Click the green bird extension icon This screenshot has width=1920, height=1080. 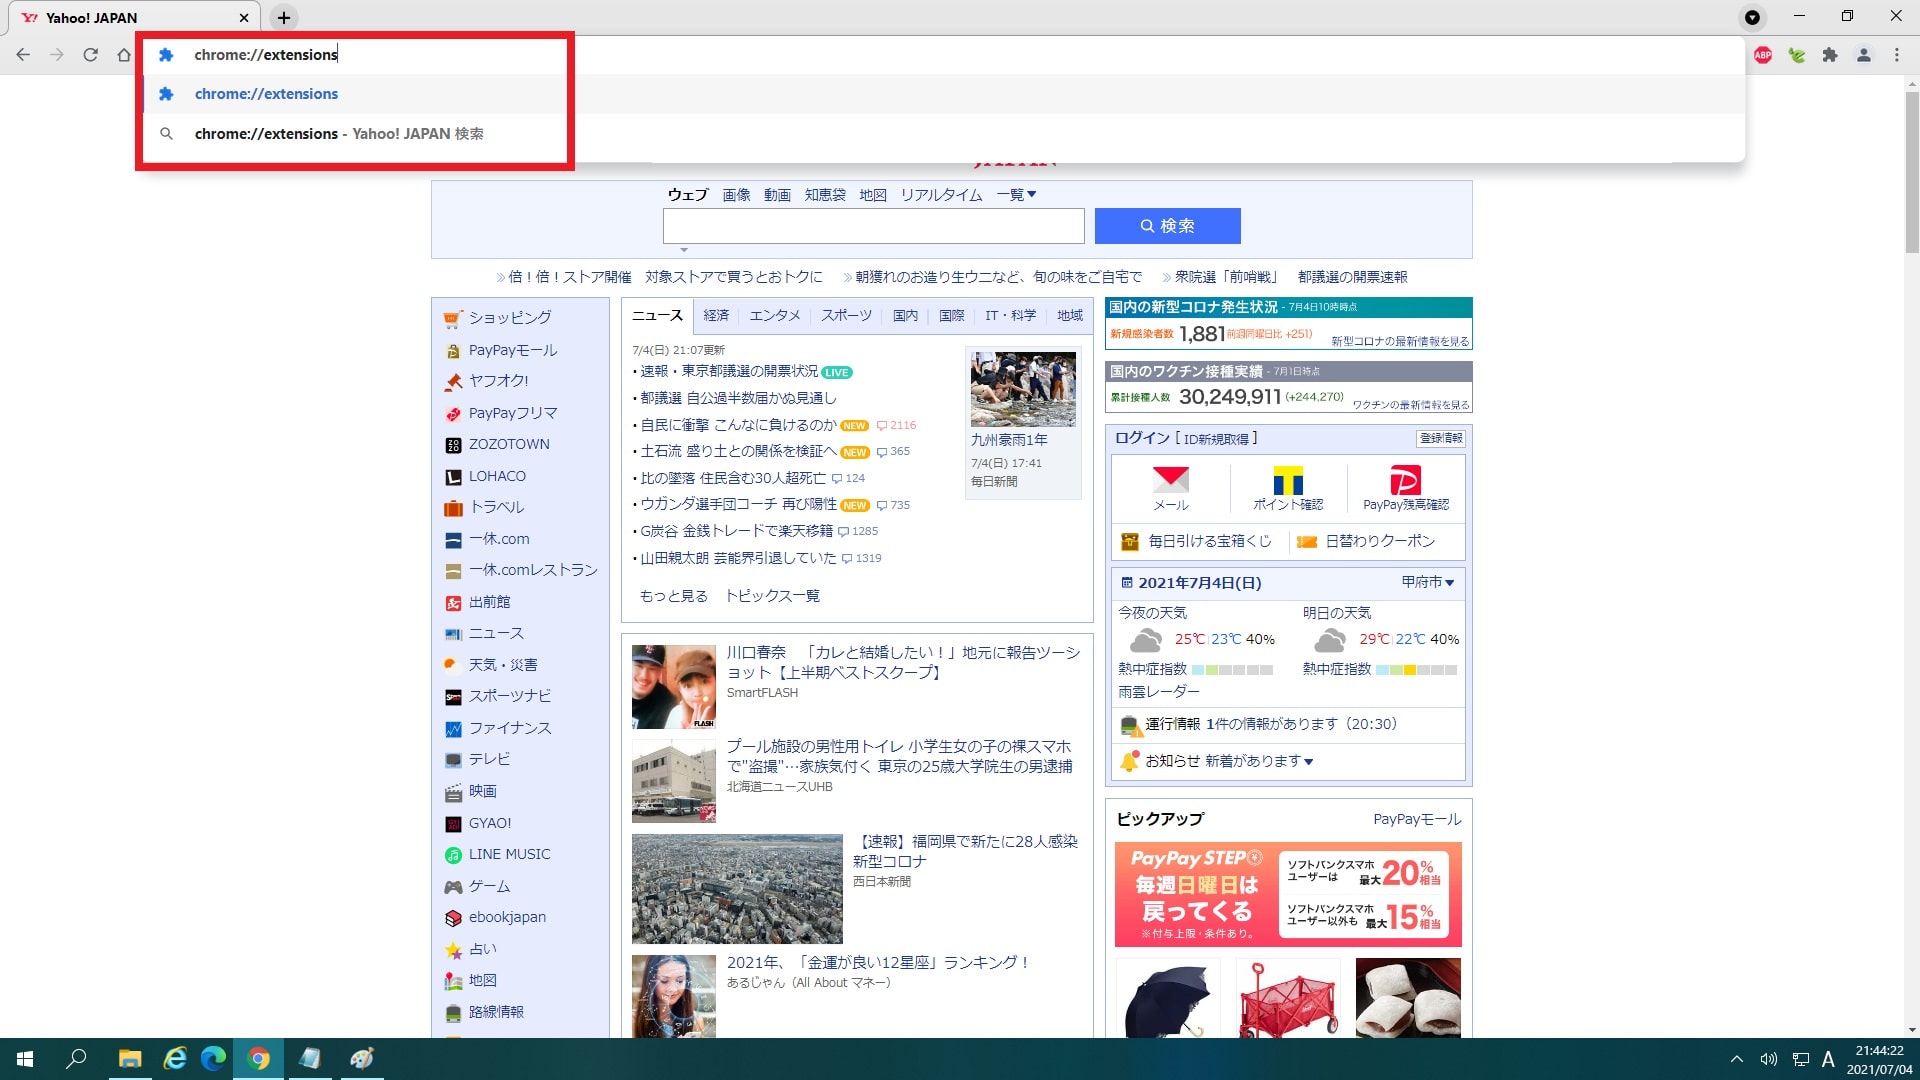[x=1797, y=55]
